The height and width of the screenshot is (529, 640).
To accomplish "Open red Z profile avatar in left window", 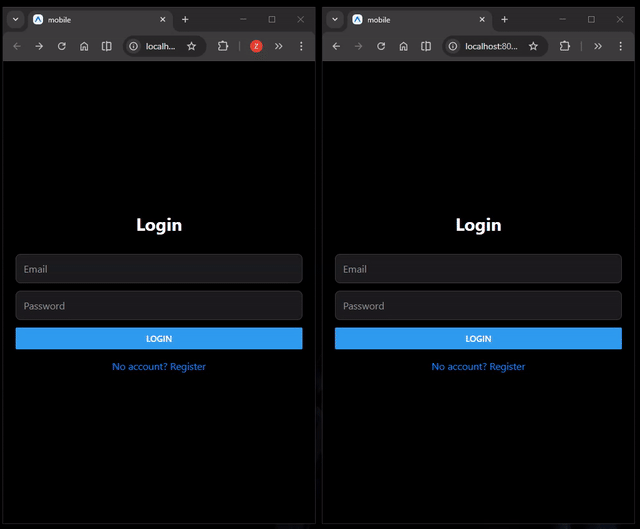I will pyautogui.click(x=256, y=46).
